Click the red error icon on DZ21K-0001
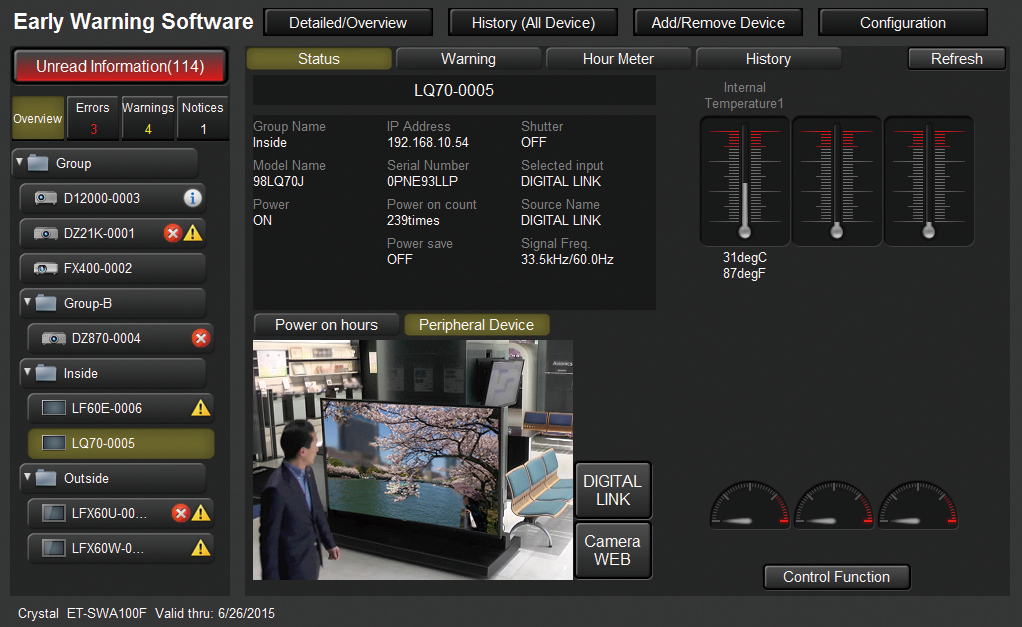 coord(173,233)
